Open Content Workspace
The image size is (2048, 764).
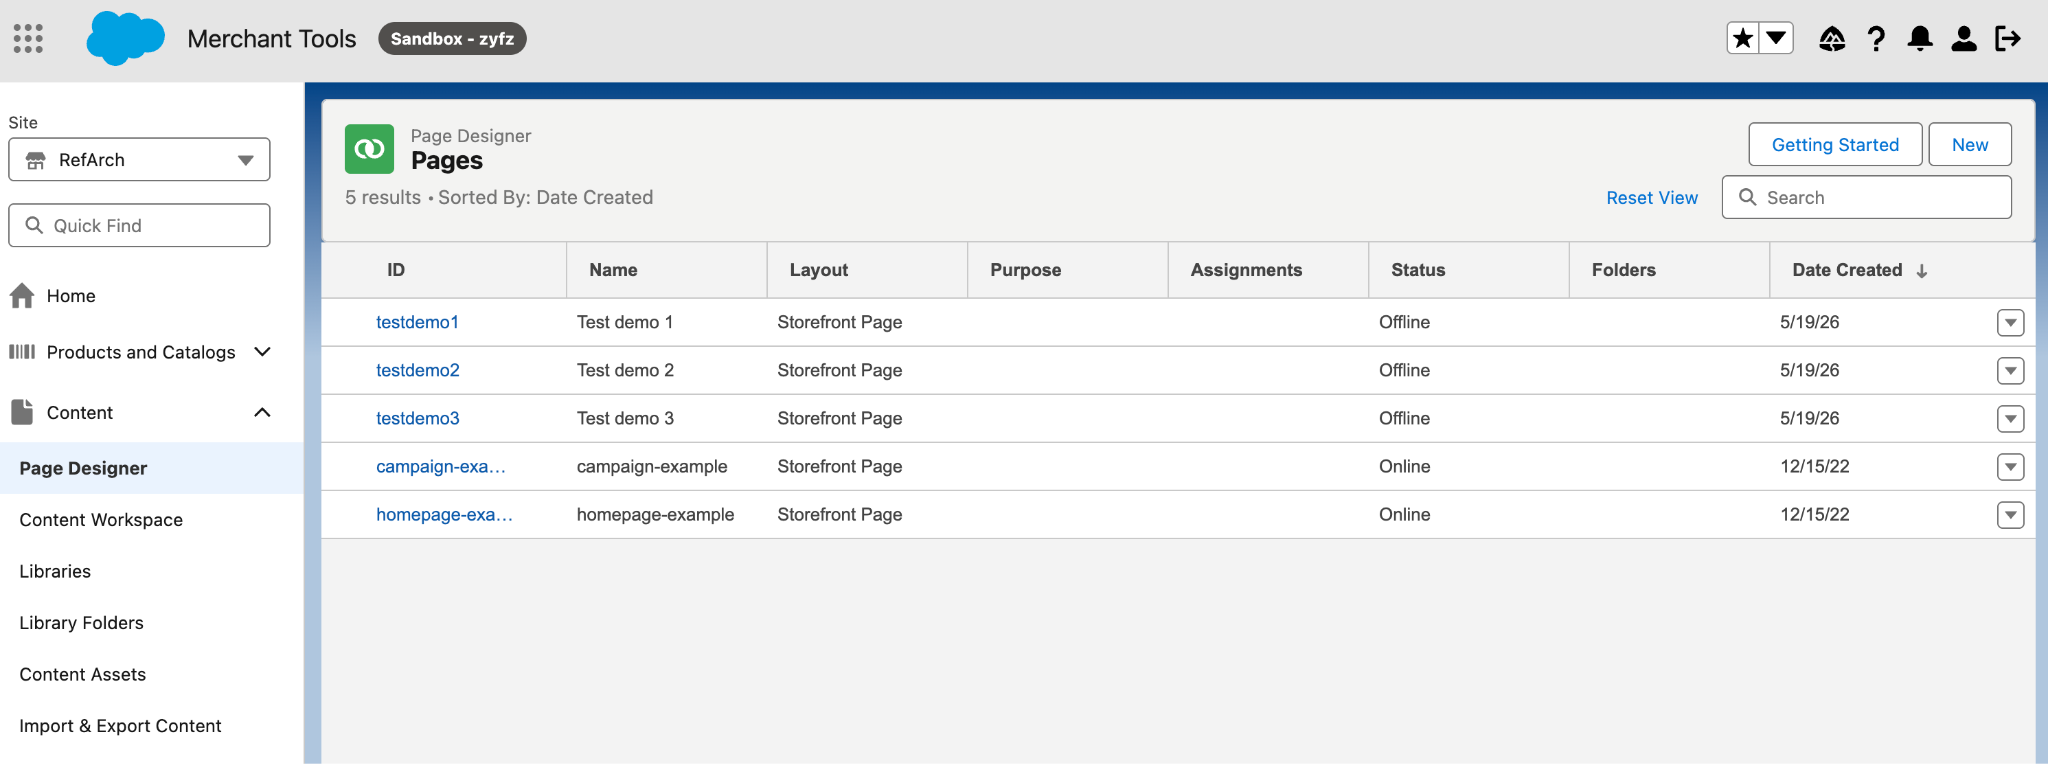101,520
